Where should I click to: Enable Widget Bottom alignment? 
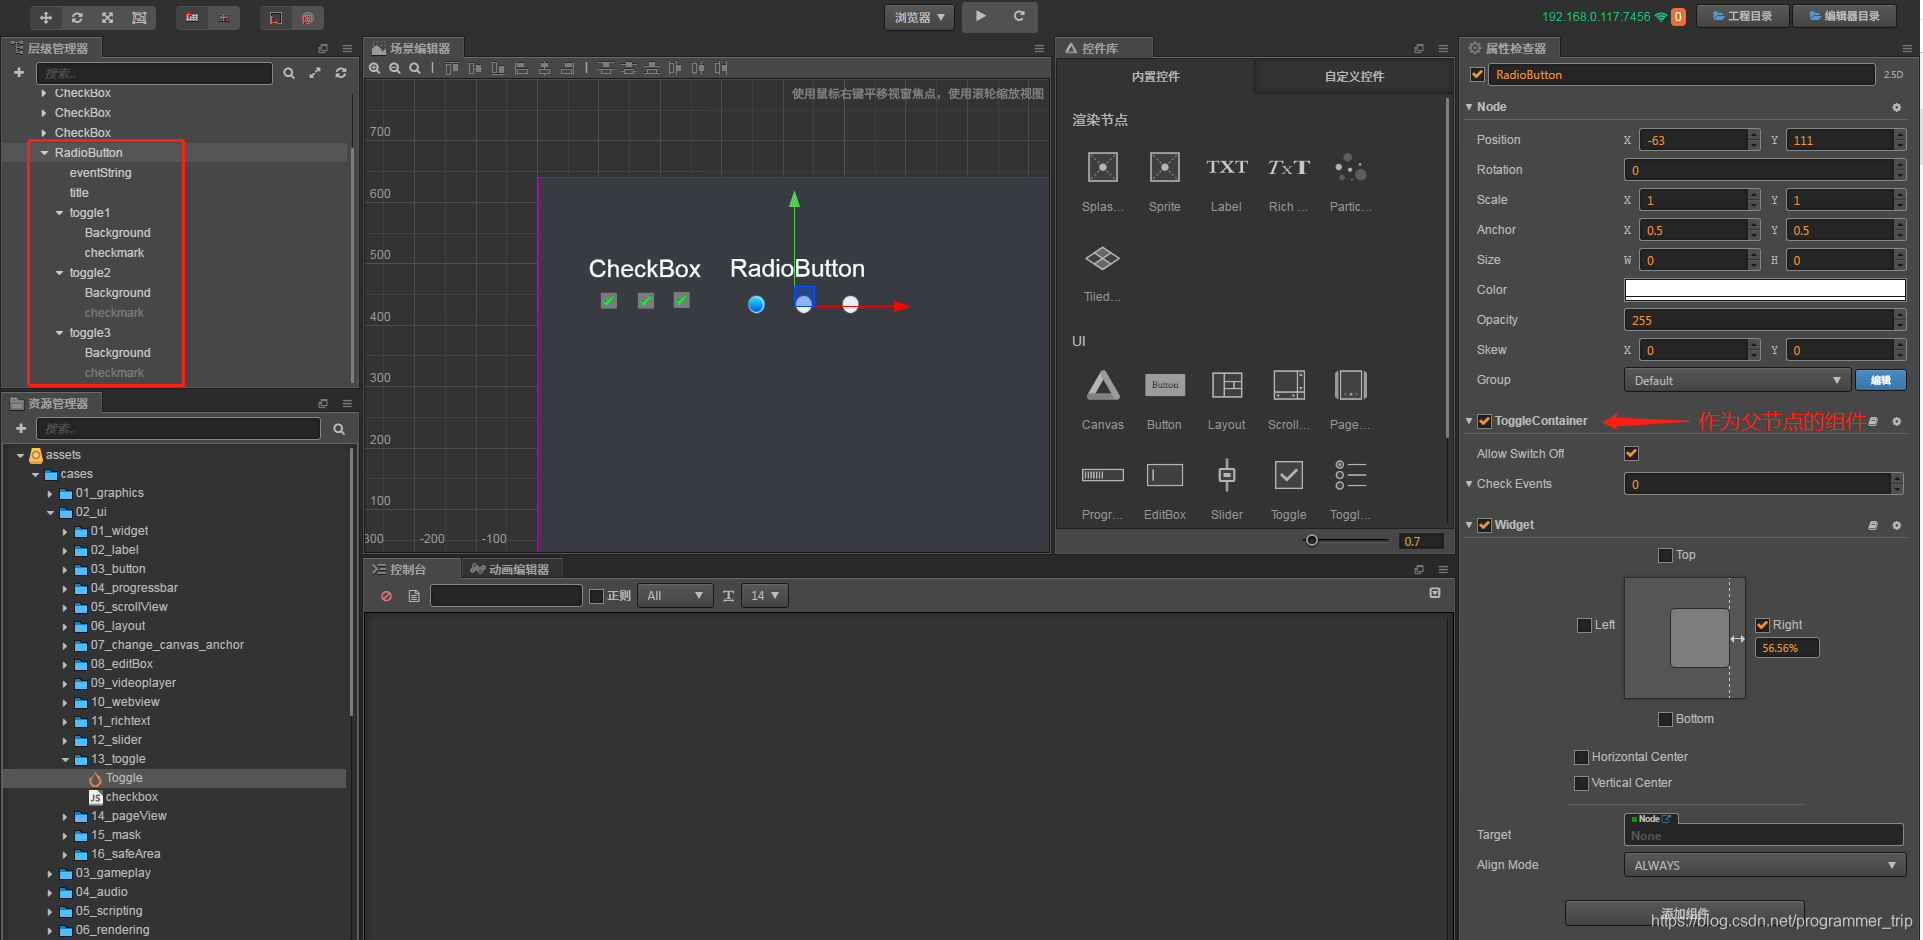(1665, 719)
